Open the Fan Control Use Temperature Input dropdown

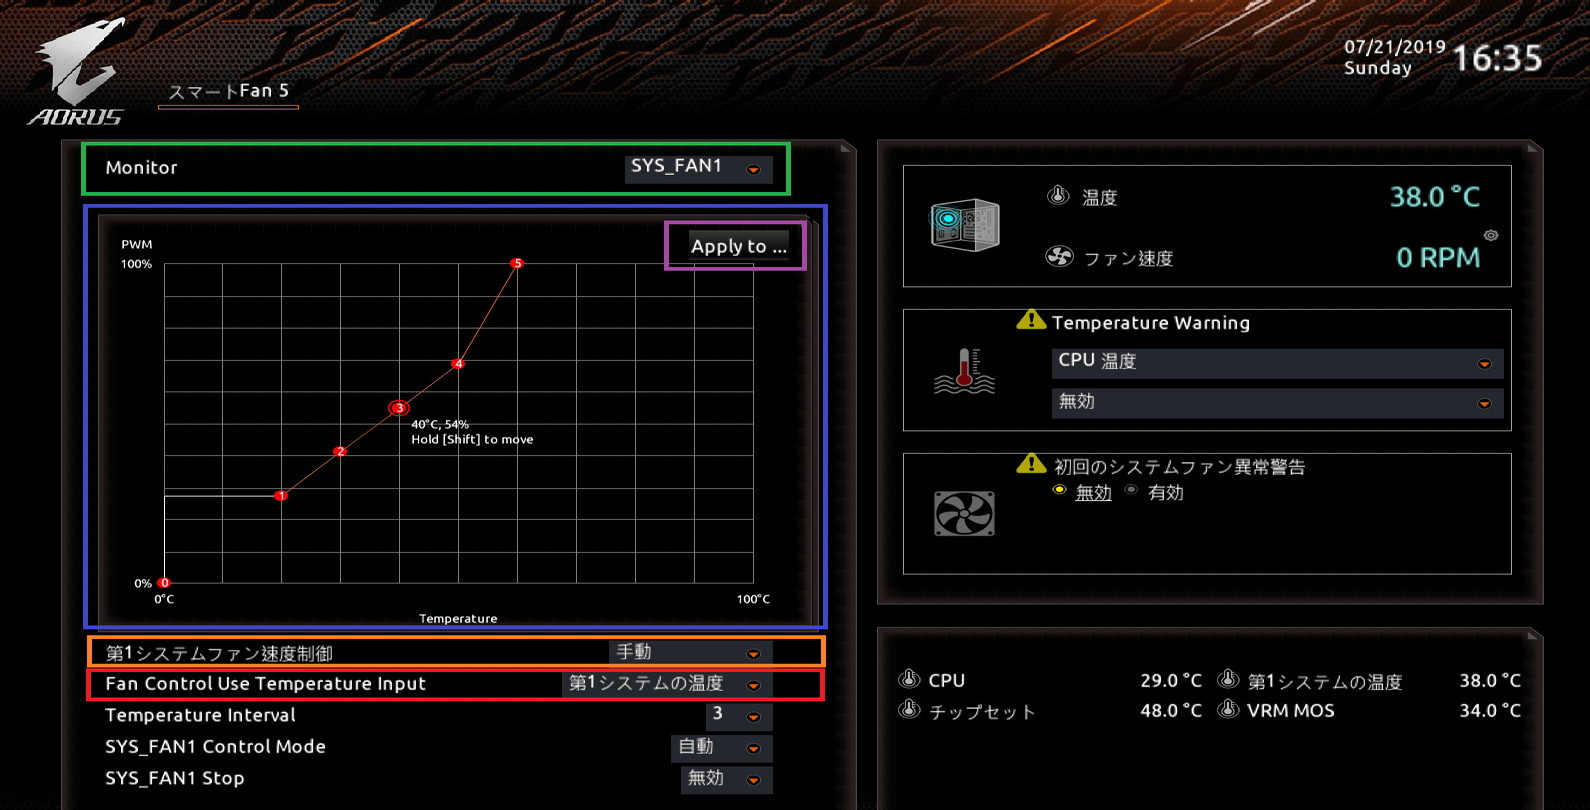[667, 684]
